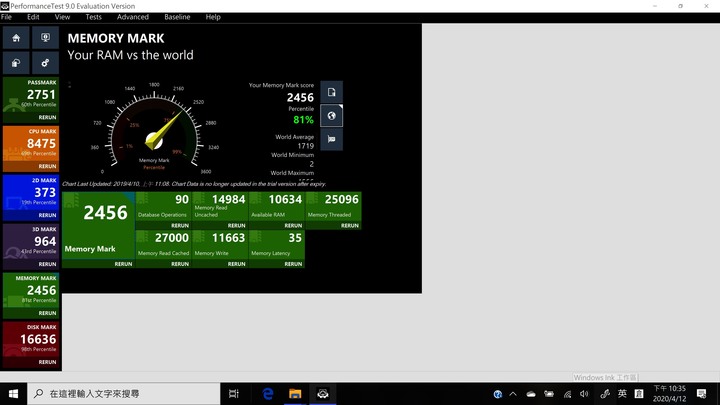Open the Windows Ink pen tray icon

click(605, 394)
